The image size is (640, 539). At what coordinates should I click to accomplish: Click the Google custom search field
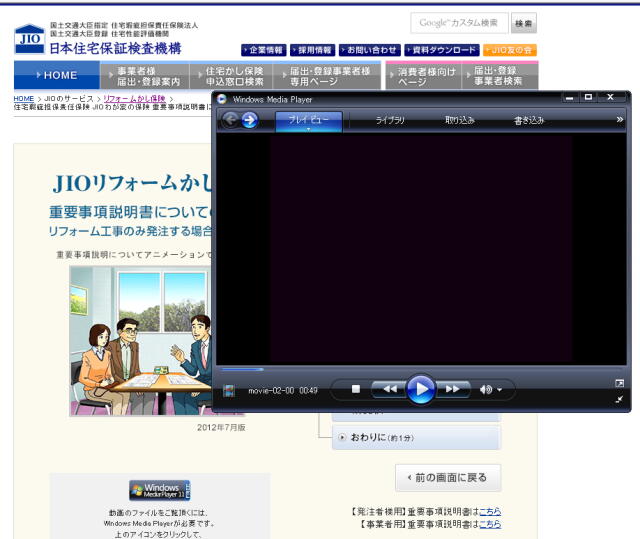(459, 22)
